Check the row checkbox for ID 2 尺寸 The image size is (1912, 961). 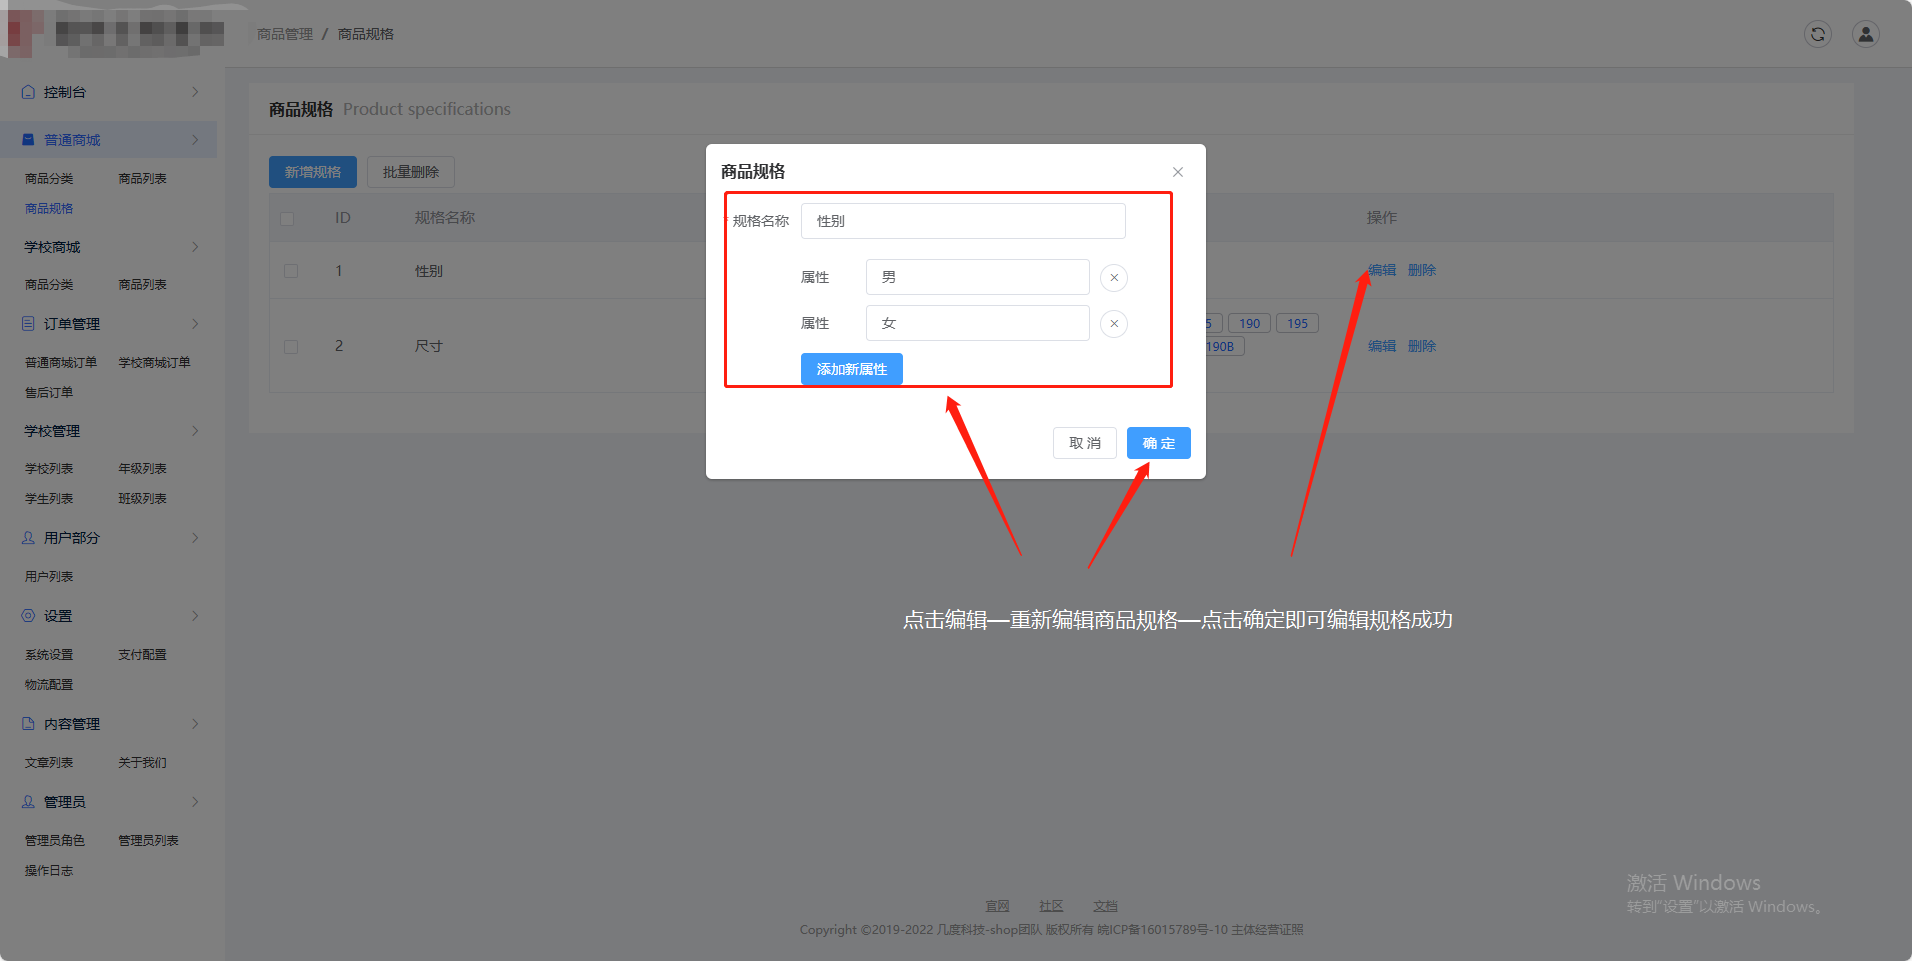tap(291, 346)
